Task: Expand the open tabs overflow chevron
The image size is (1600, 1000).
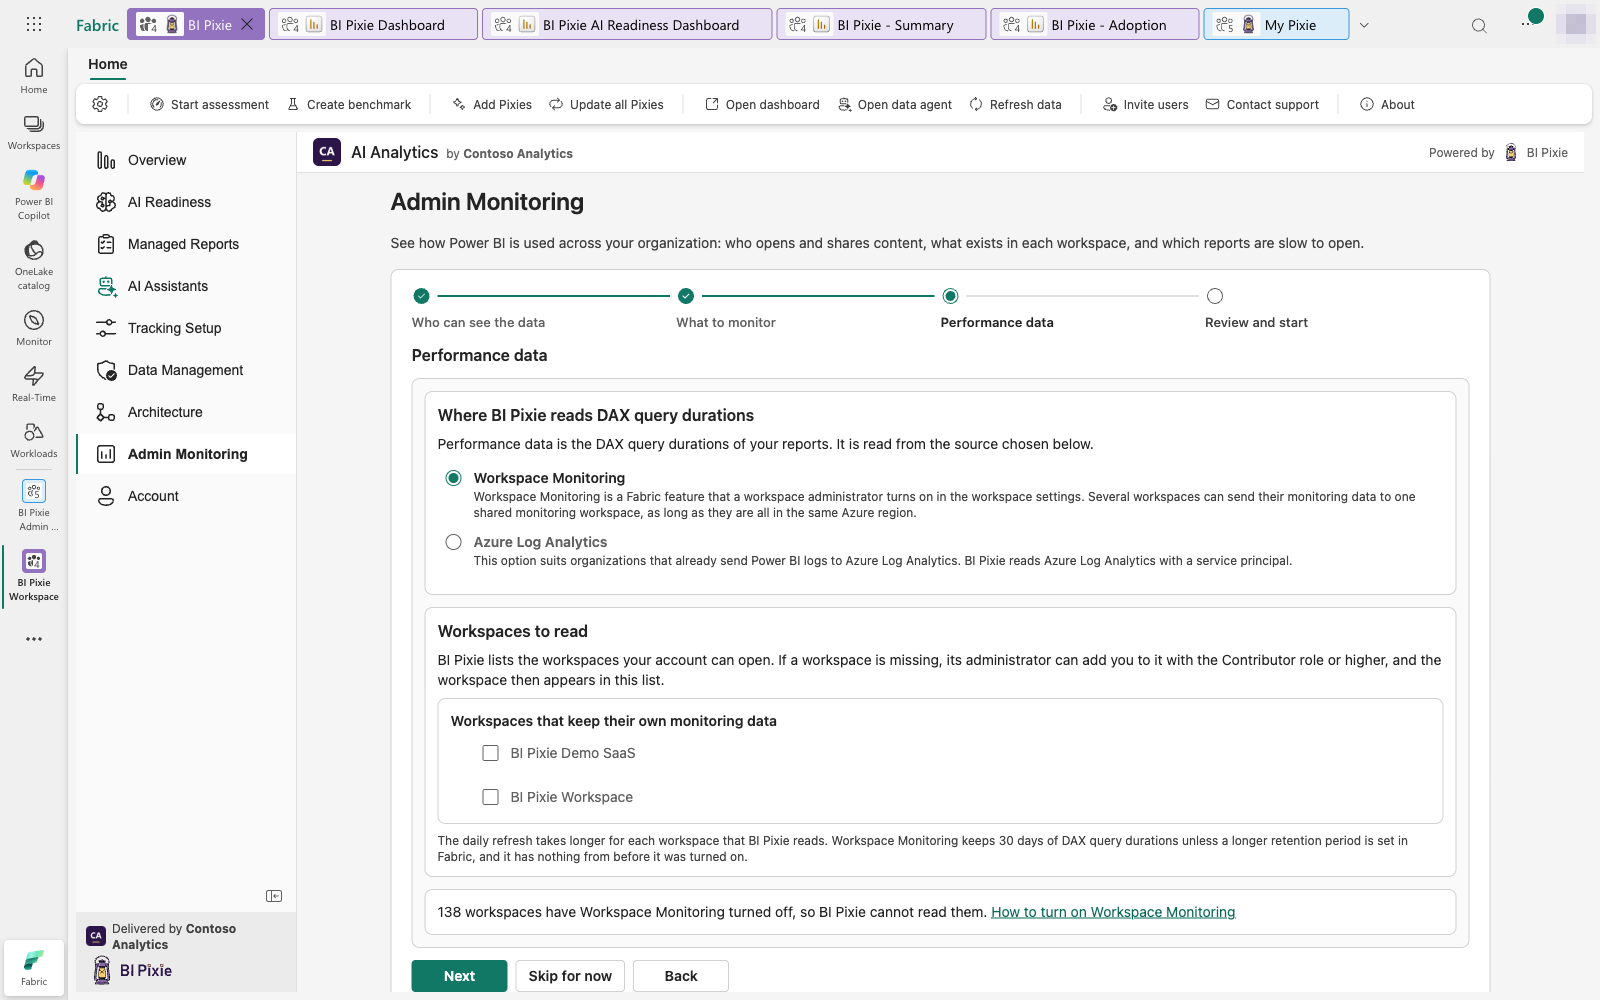Action: click(1364, 25)
